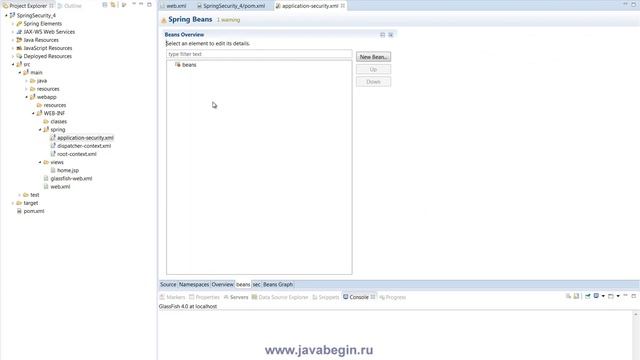Open the Servers view tab
The width and height of the screenshot is (640, 360).
click(x=236, y=297)
